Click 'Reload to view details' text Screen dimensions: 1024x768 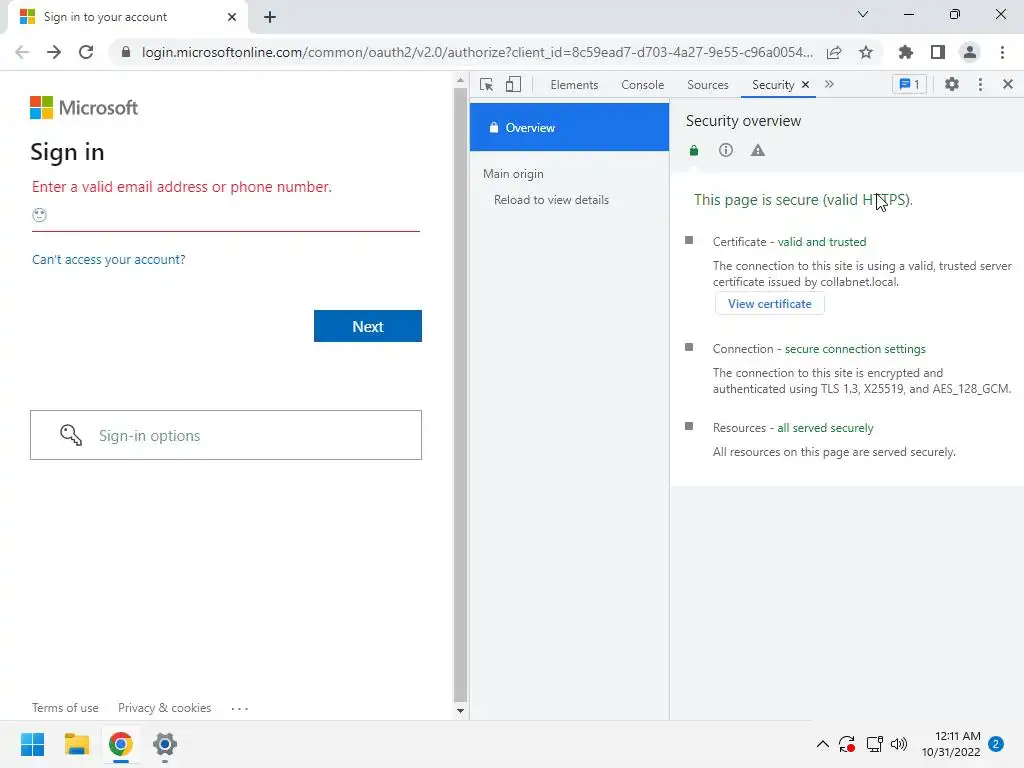[551, 200]
